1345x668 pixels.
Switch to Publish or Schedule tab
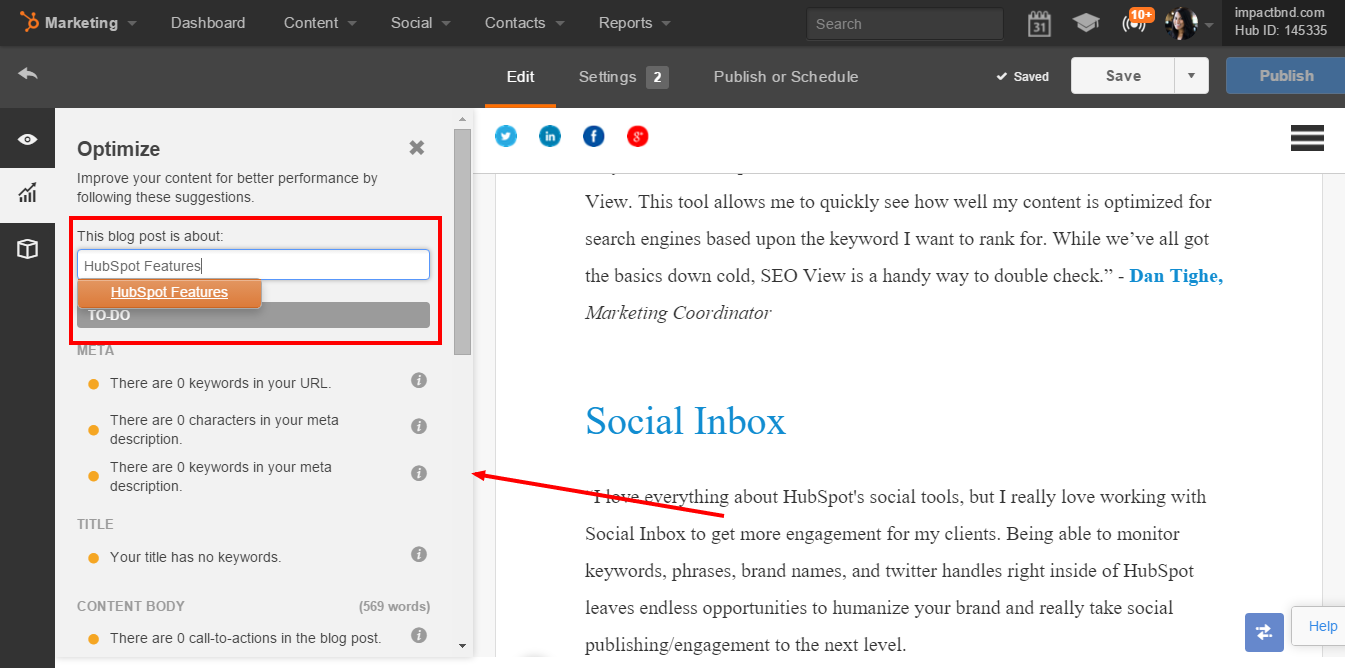pos(786,77)
